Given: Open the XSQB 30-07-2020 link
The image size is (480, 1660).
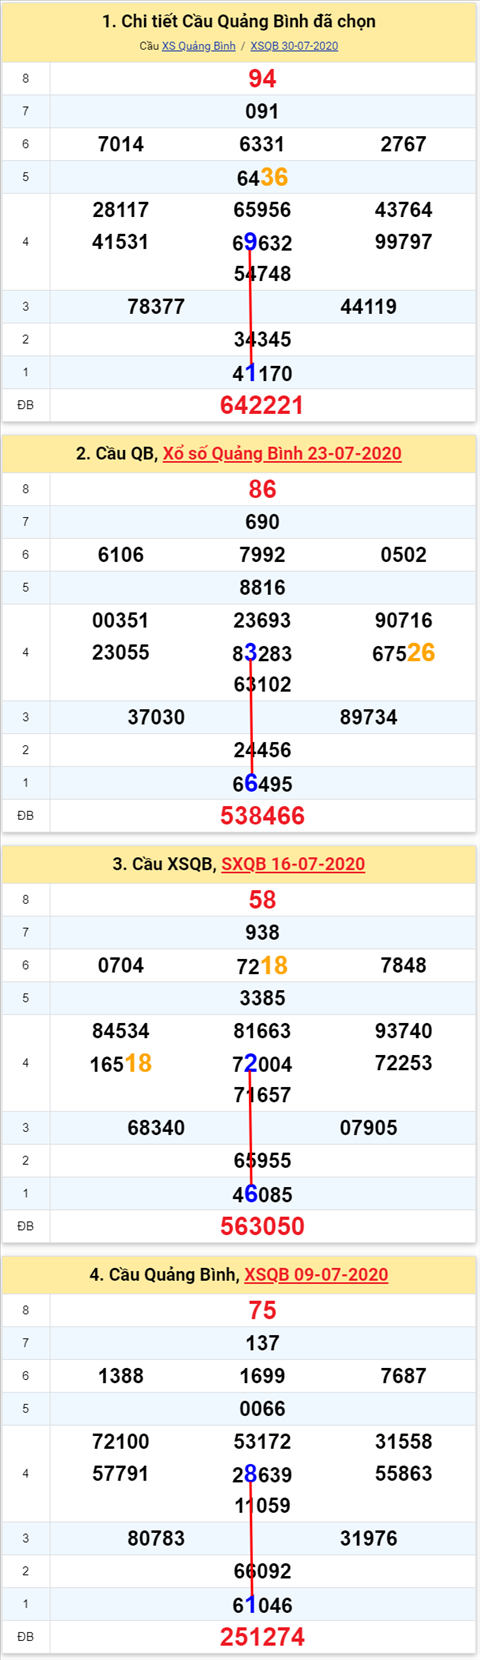Looking at the screenshot, I should pos(294,46).
